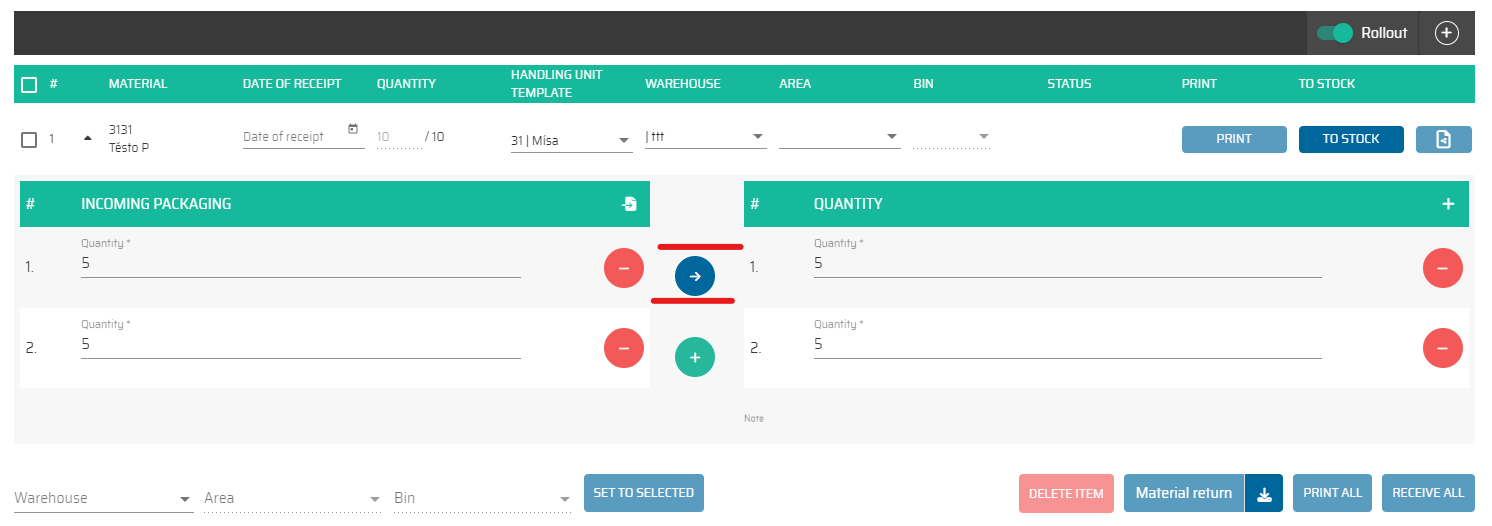
Task: Click the Date of receipt field
Action: [x=293, y=137]
